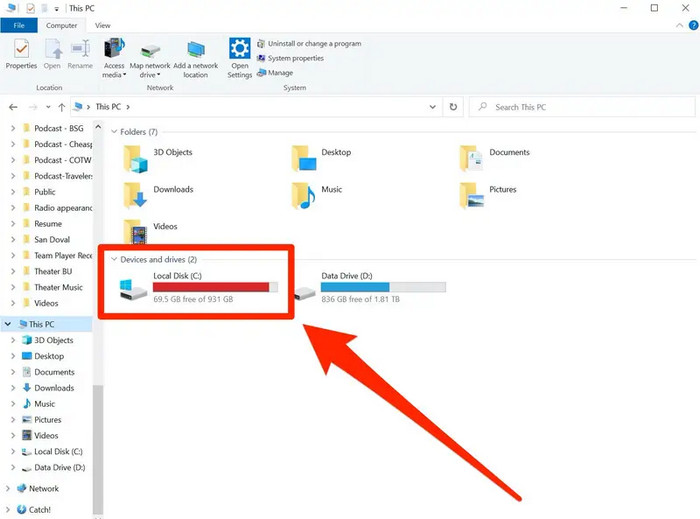Switch to the Computer ribbon tab
Image resolution: width=700 pixels, height=519 pixels.
(62, 25)
